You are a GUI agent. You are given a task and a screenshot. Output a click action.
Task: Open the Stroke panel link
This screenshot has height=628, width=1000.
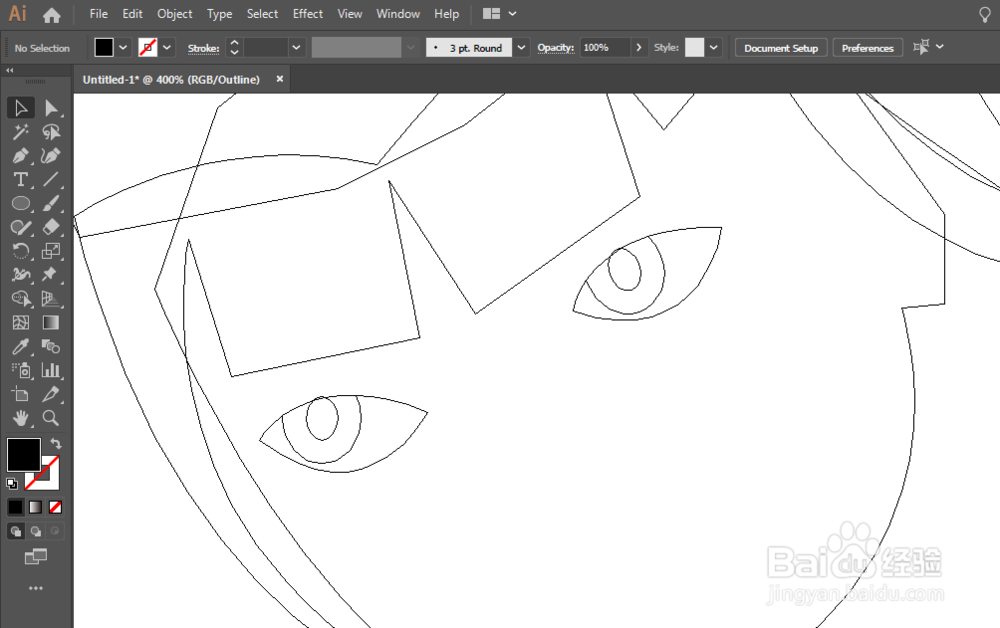coord(203,48)
